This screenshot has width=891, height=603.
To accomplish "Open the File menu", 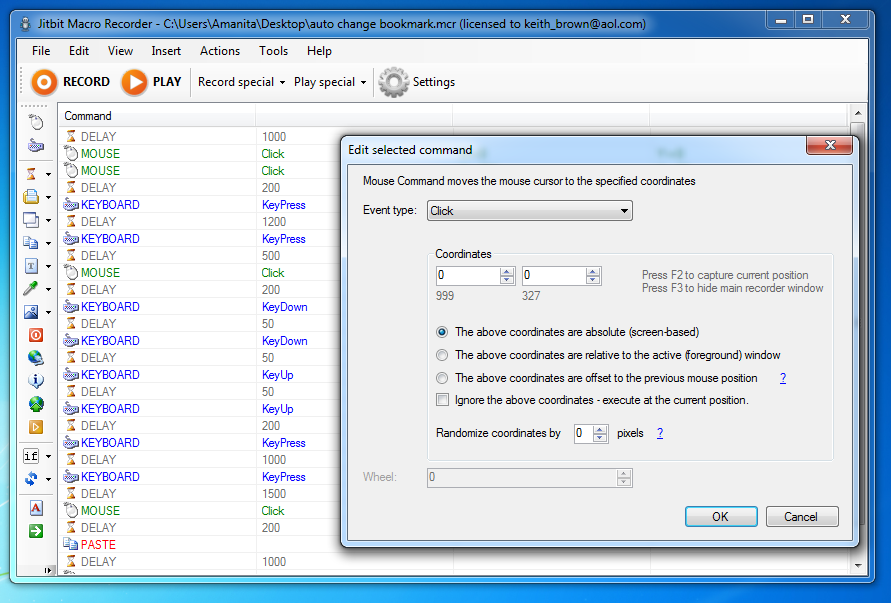I will coord(41,51).
